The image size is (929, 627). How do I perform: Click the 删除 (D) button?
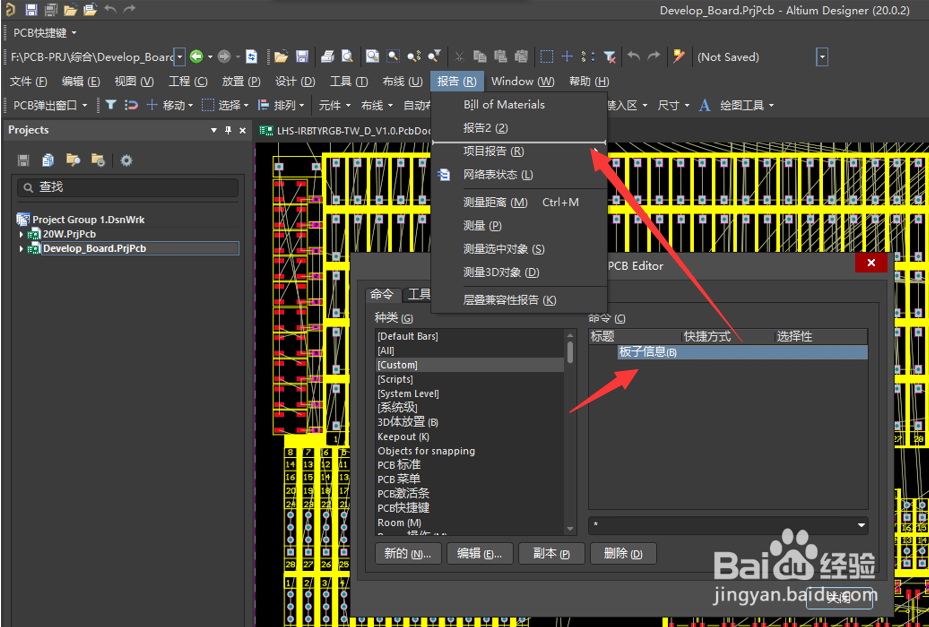click(623, 554)
